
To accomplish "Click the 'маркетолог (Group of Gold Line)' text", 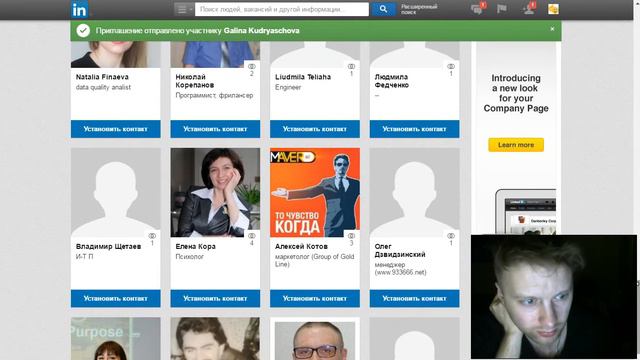I will coord(314,260).
